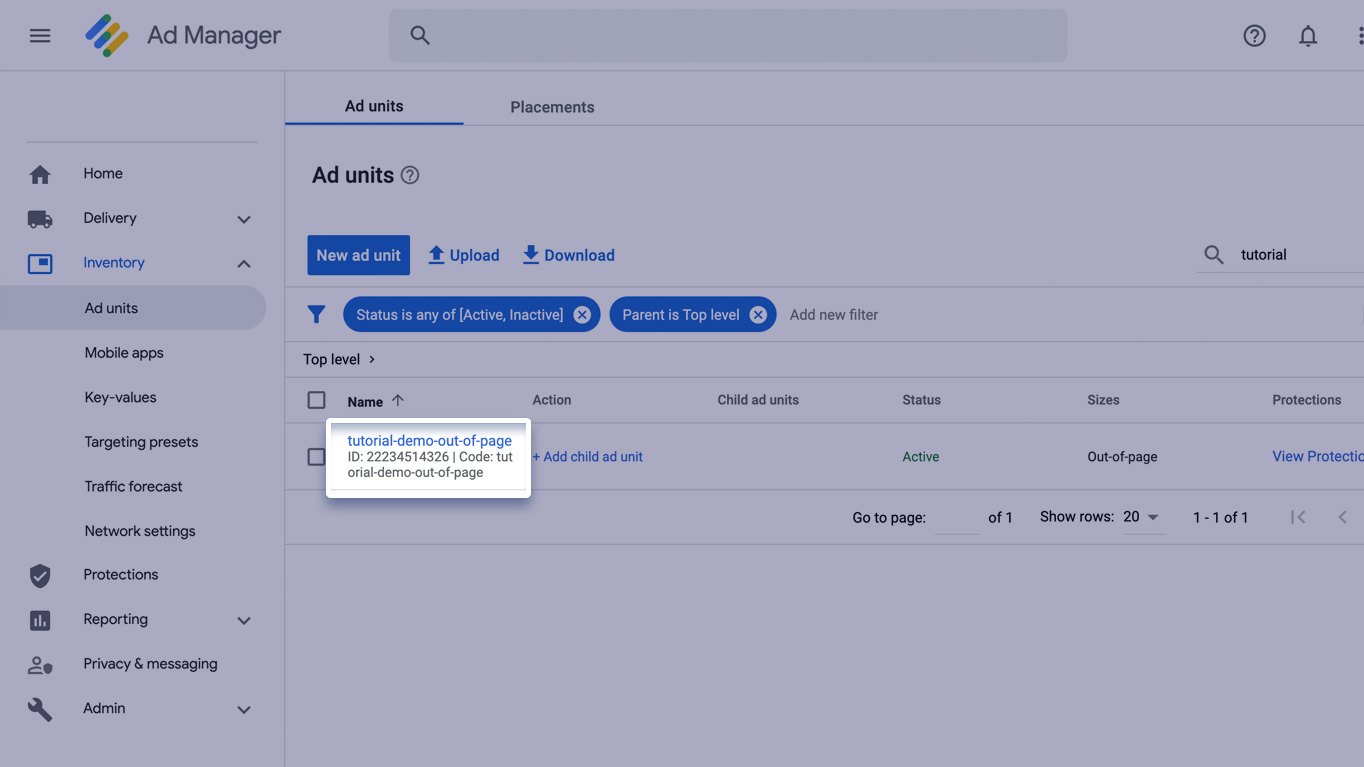Expand the Reporting menu chevron

point(244,621)
